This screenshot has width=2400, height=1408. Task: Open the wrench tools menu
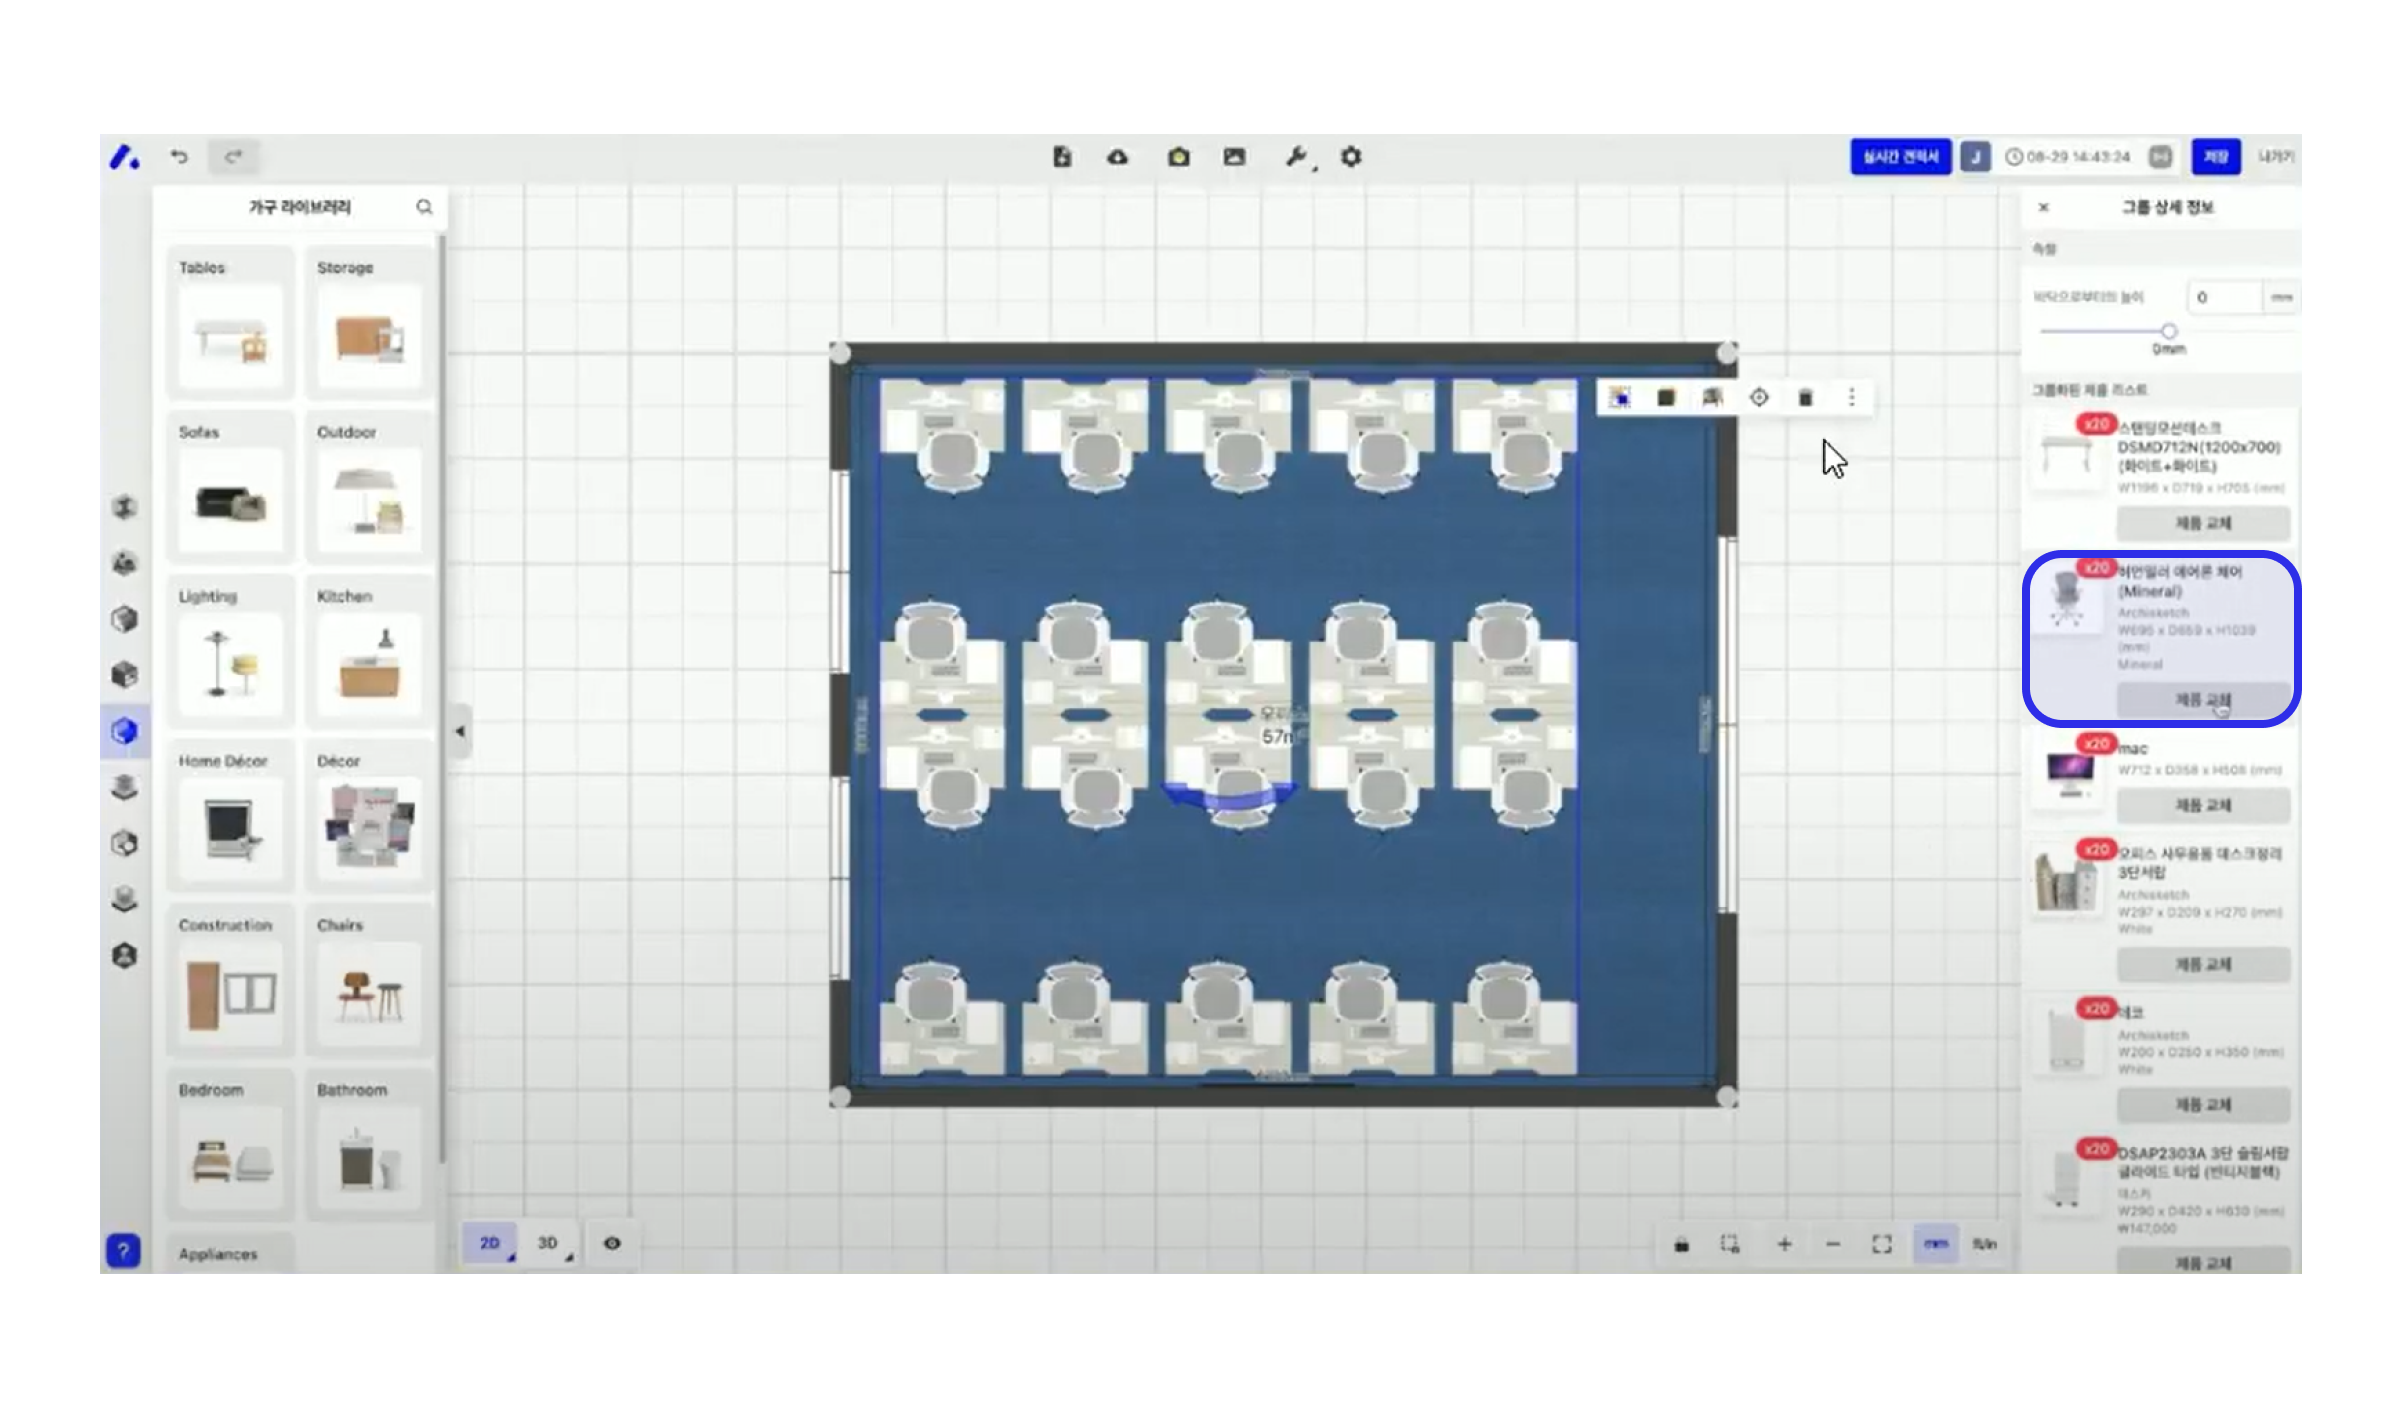1297,157
